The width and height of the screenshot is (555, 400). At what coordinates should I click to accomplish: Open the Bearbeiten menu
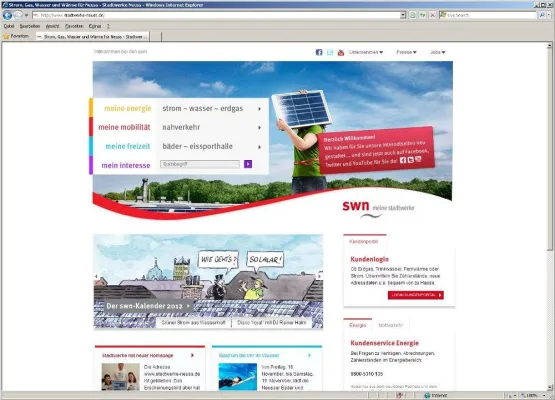pos(30,26)
